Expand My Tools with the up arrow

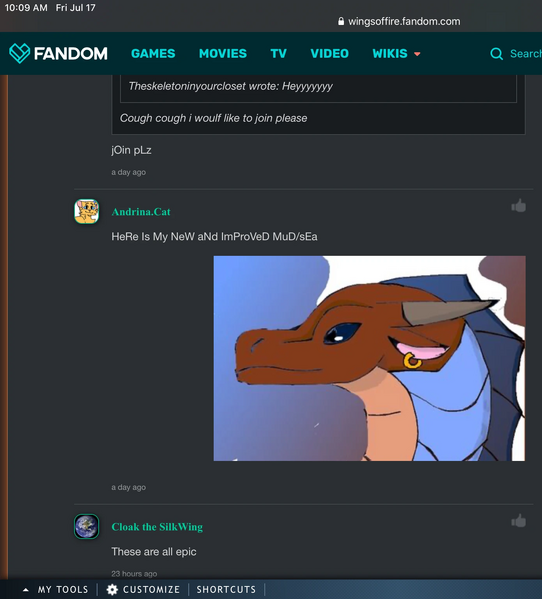pos(26,590)
